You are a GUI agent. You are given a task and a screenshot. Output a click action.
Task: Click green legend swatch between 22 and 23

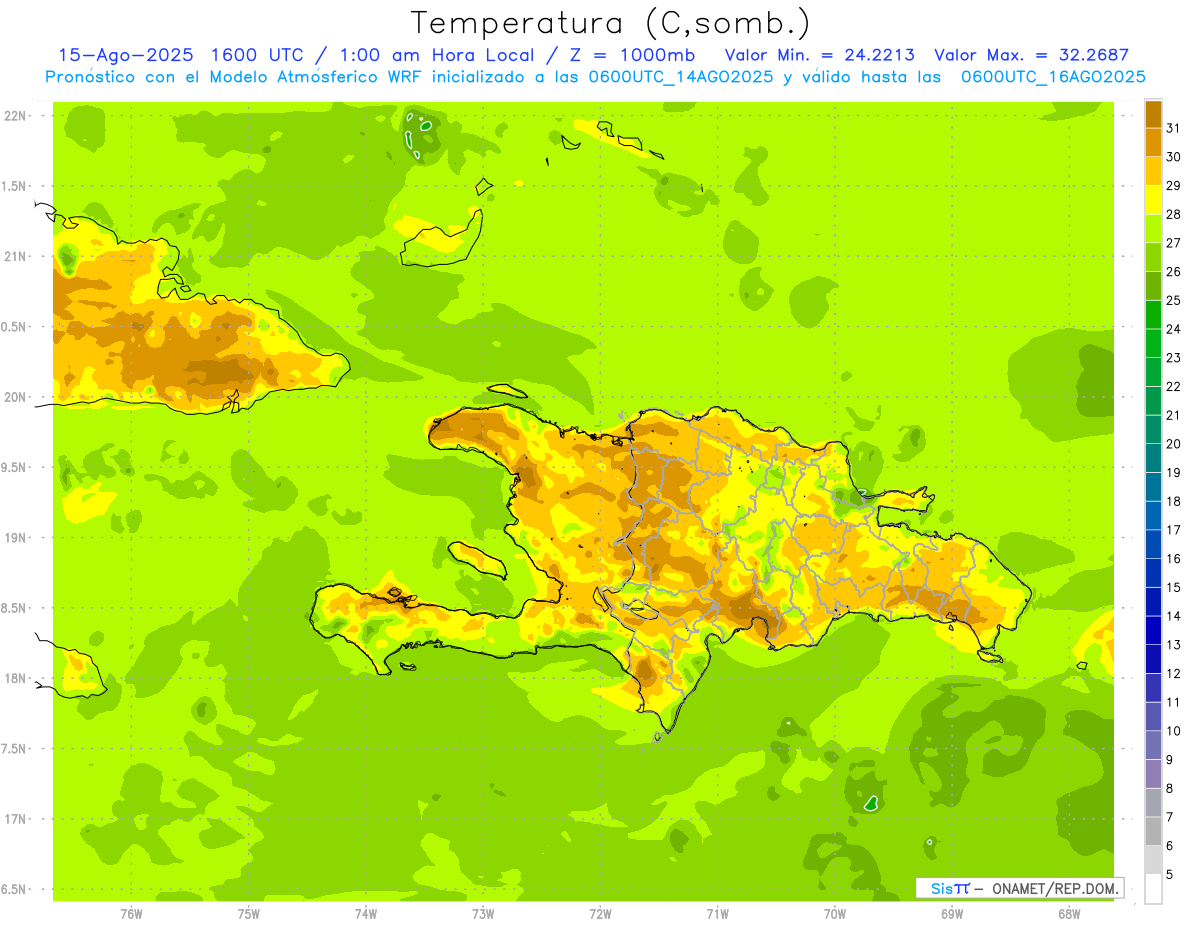[x=1153, y=372]
